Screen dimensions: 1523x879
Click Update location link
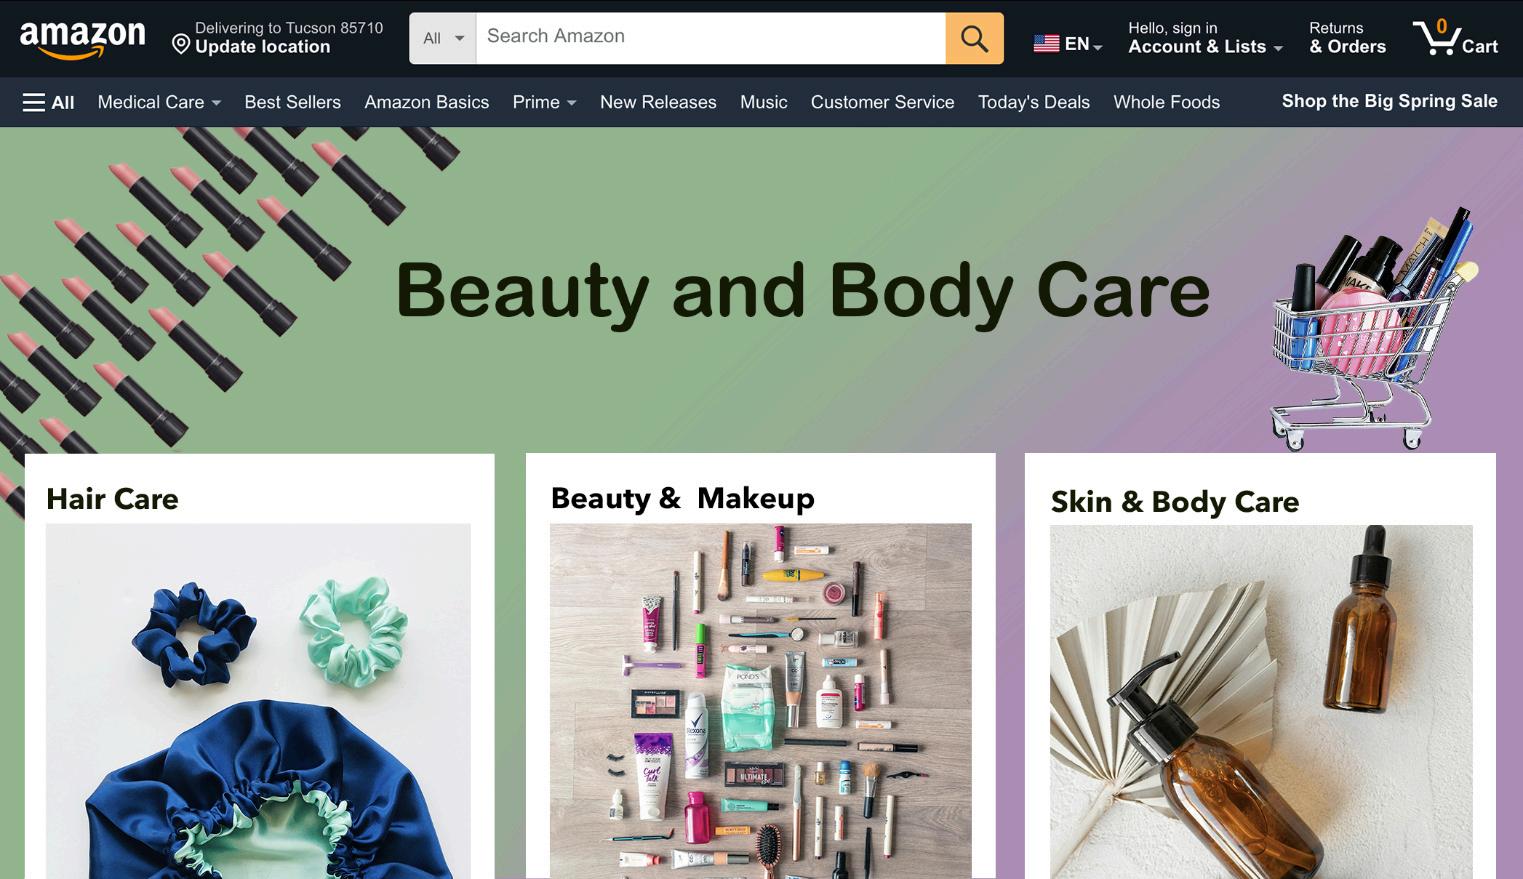(x=262, y=47)
